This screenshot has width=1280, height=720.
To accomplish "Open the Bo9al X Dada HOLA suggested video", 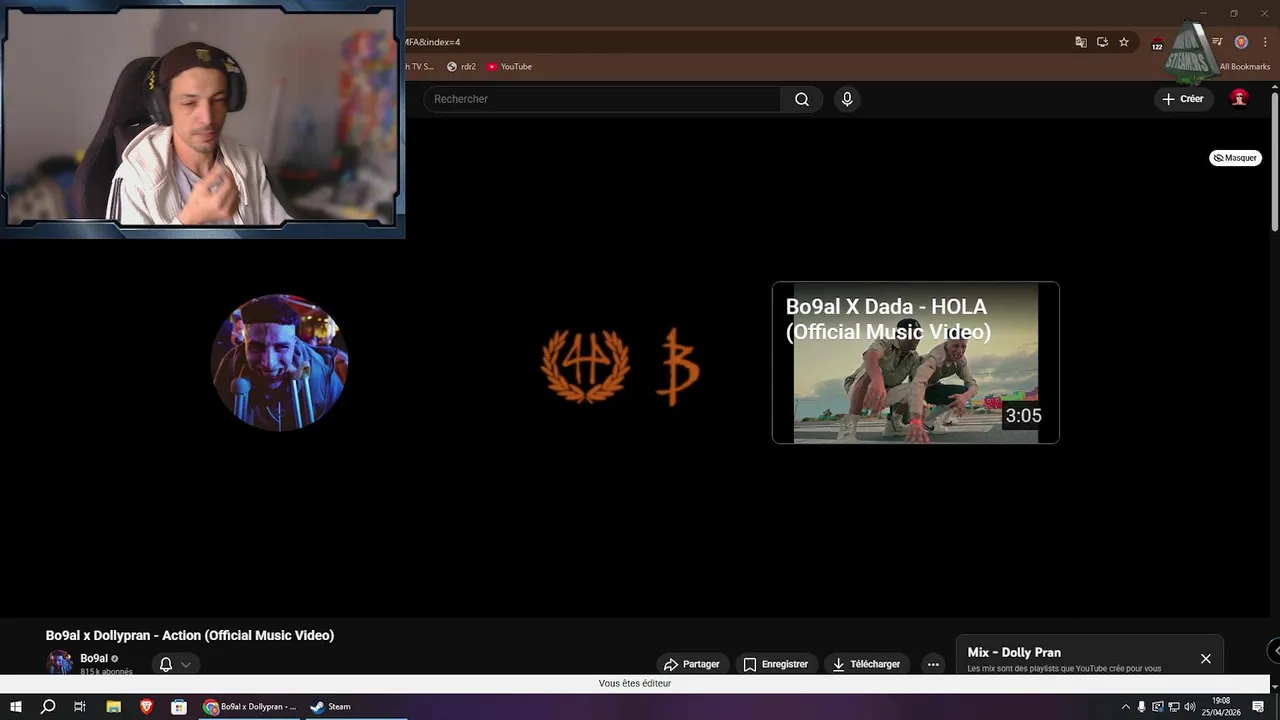I will (x=915, y=362).
